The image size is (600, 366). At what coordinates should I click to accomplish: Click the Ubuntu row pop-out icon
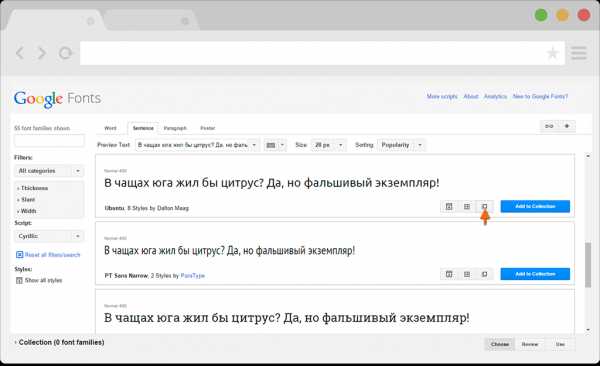point(484,207)
